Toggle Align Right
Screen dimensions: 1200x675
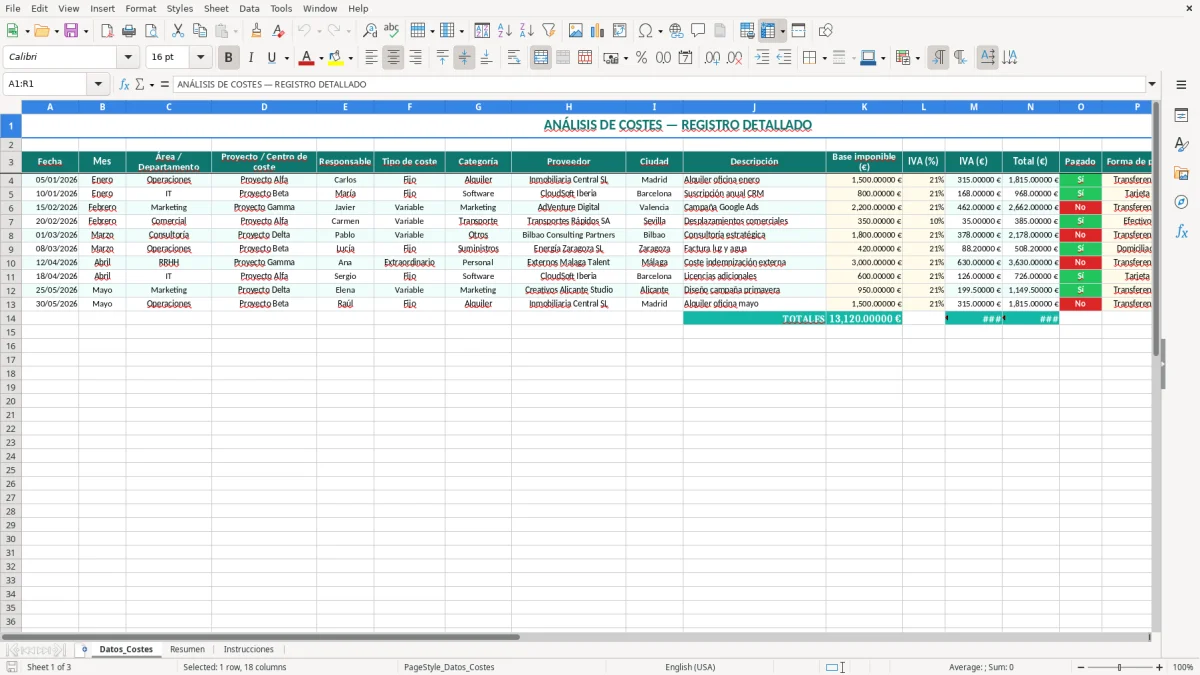click(415, 58)
